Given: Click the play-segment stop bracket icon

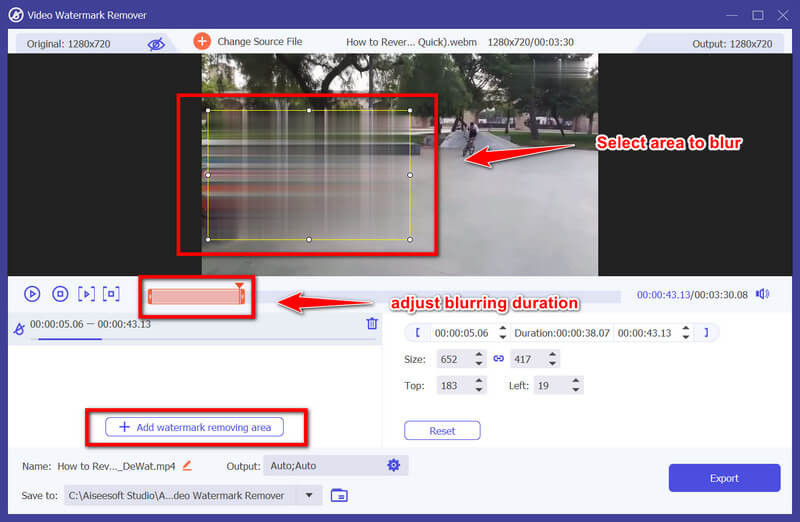Looking at the screenshot, I should 111,294.
